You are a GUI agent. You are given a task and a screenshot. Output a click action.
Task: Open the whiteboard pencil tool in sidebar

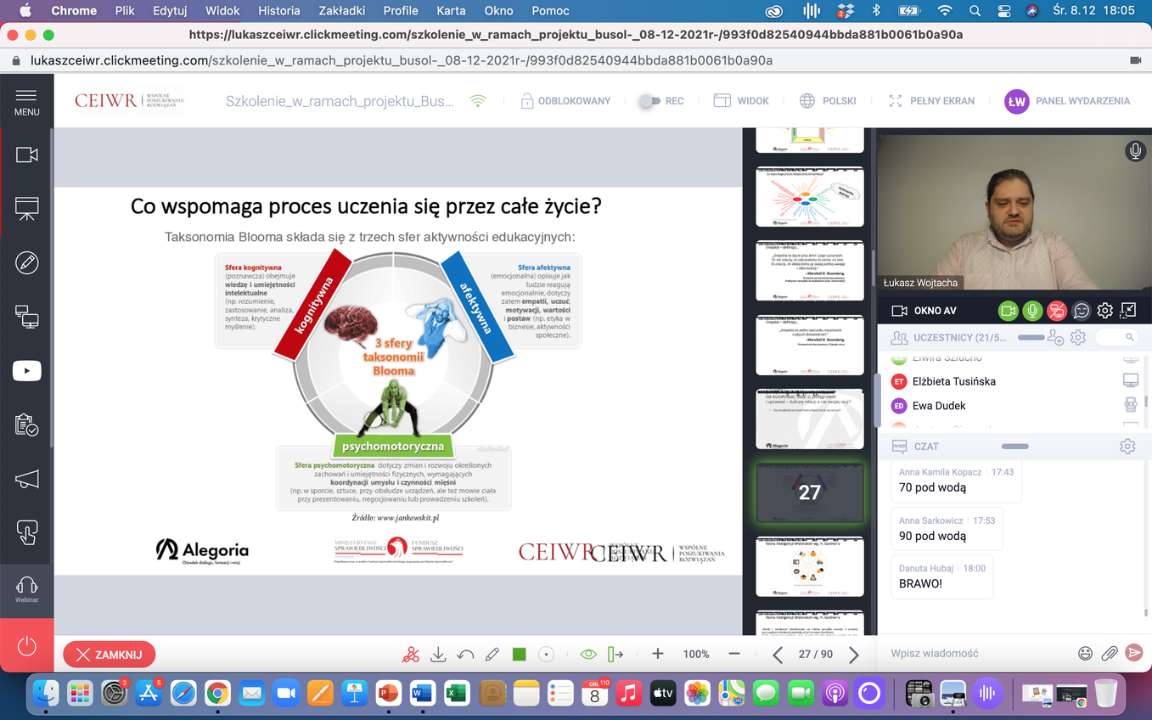pos(27,263)
